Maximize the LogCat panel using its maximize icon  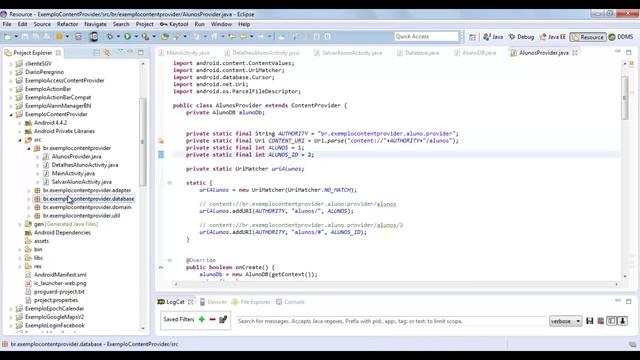coord(629,301)
